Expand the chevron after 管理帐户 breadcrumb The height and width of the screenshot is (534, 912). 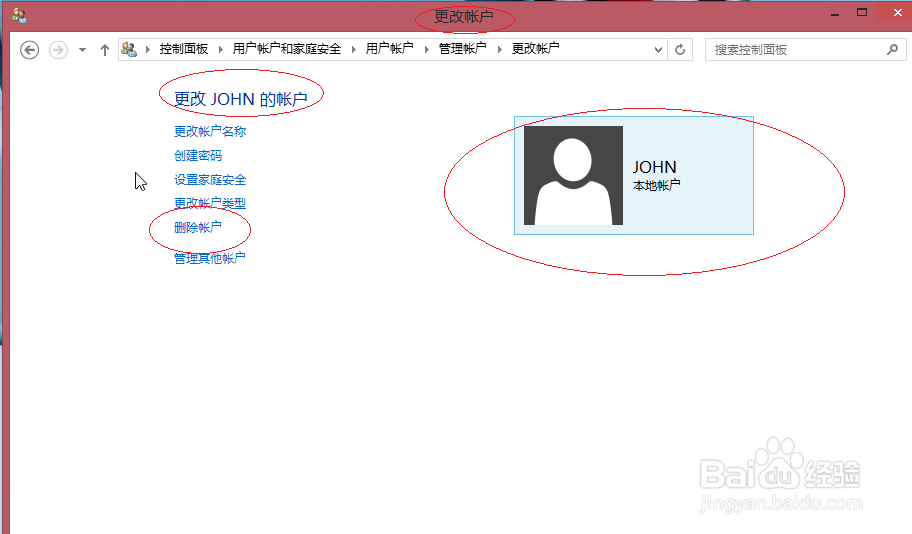pos(499,49)
